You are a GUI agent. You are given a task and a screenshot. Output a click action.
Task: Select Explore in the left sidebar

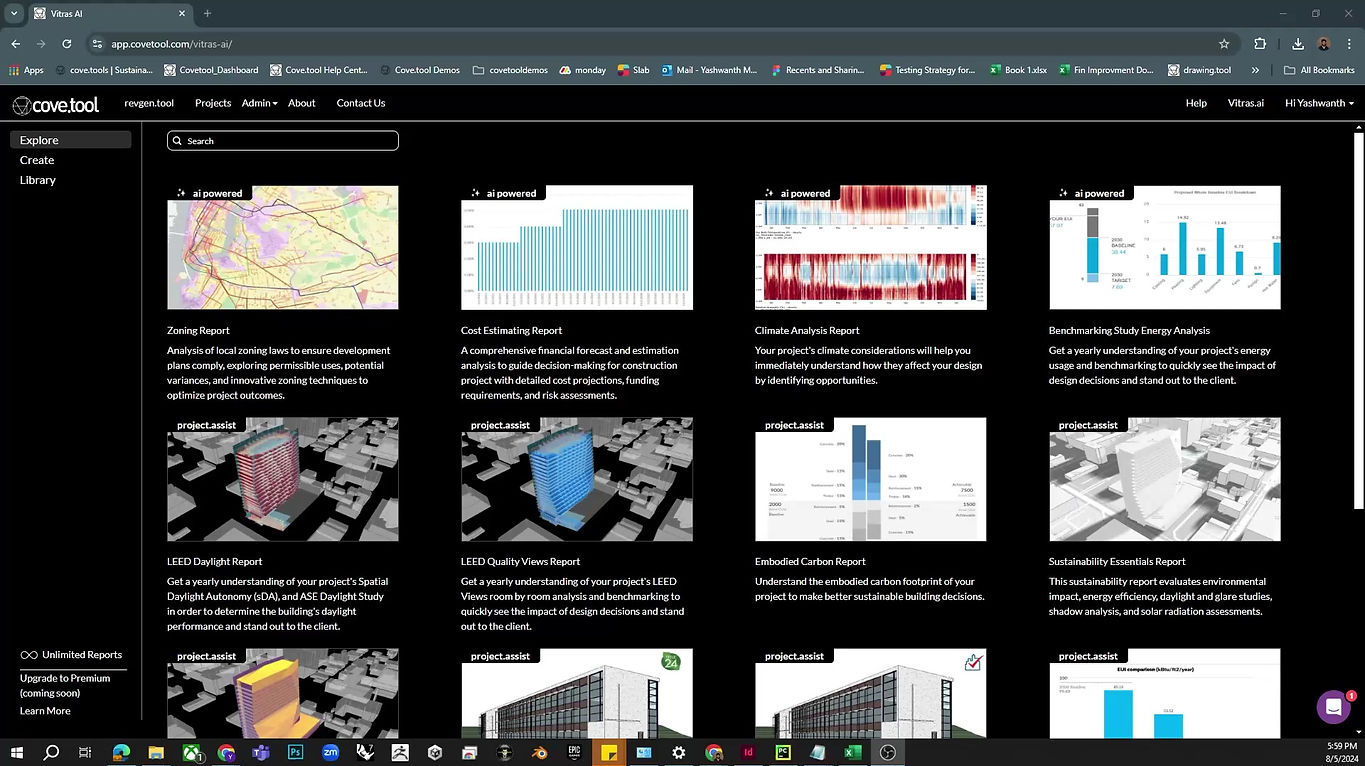70,140
